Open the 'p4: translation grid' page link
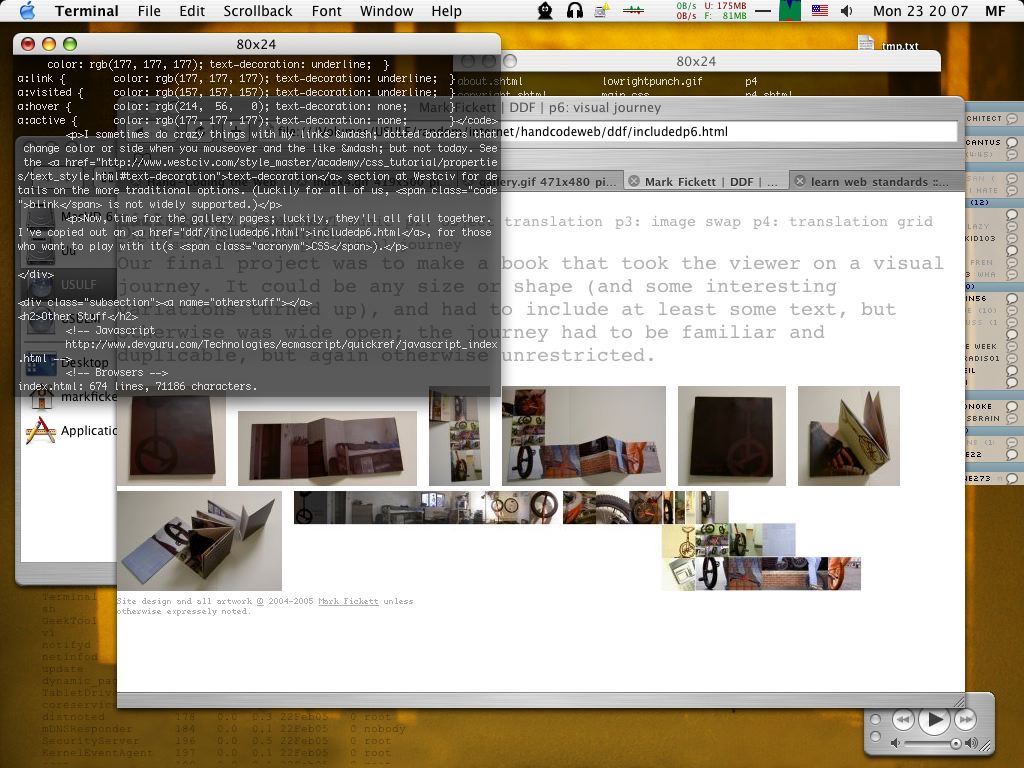The image size is (1024, 768). pyautogui.click(x=842, y=221)
